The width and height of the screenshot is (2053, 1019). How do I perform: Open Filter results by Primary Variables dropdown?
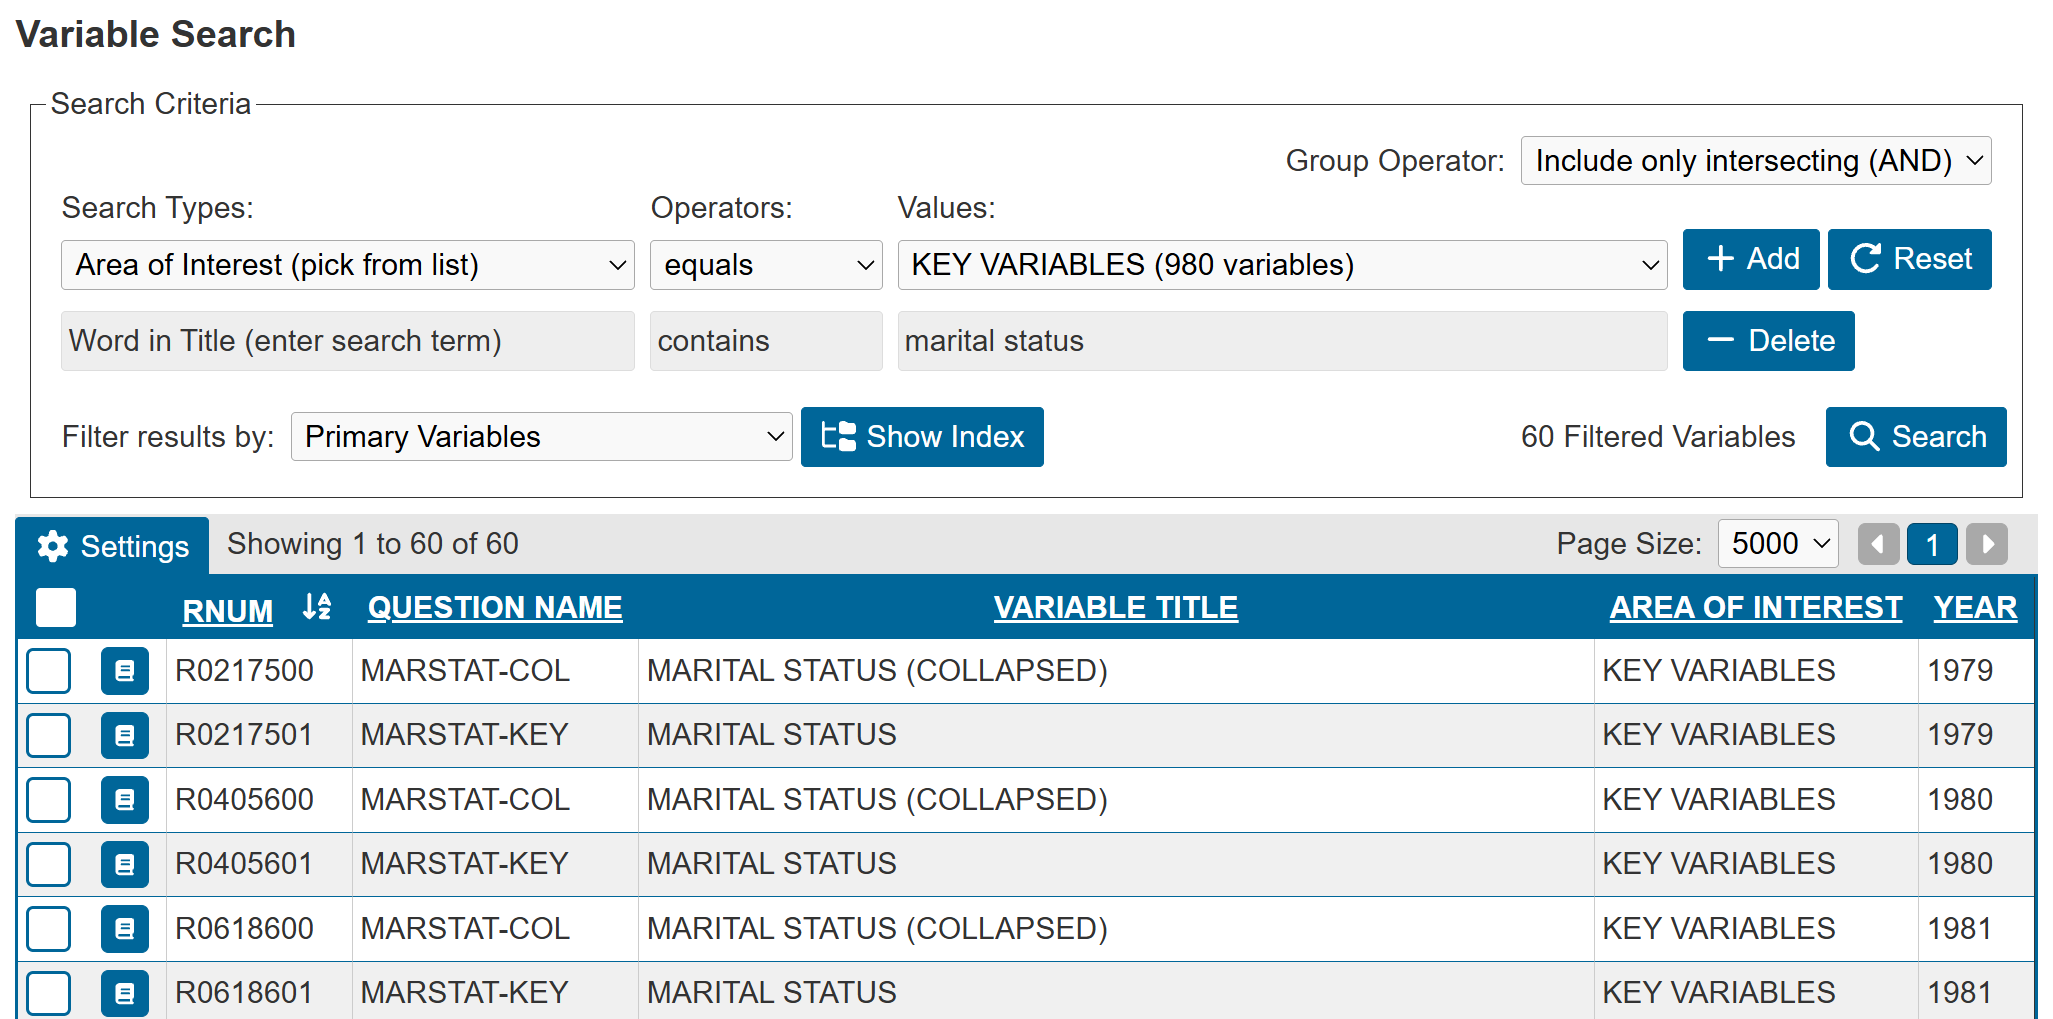(542, 437)
